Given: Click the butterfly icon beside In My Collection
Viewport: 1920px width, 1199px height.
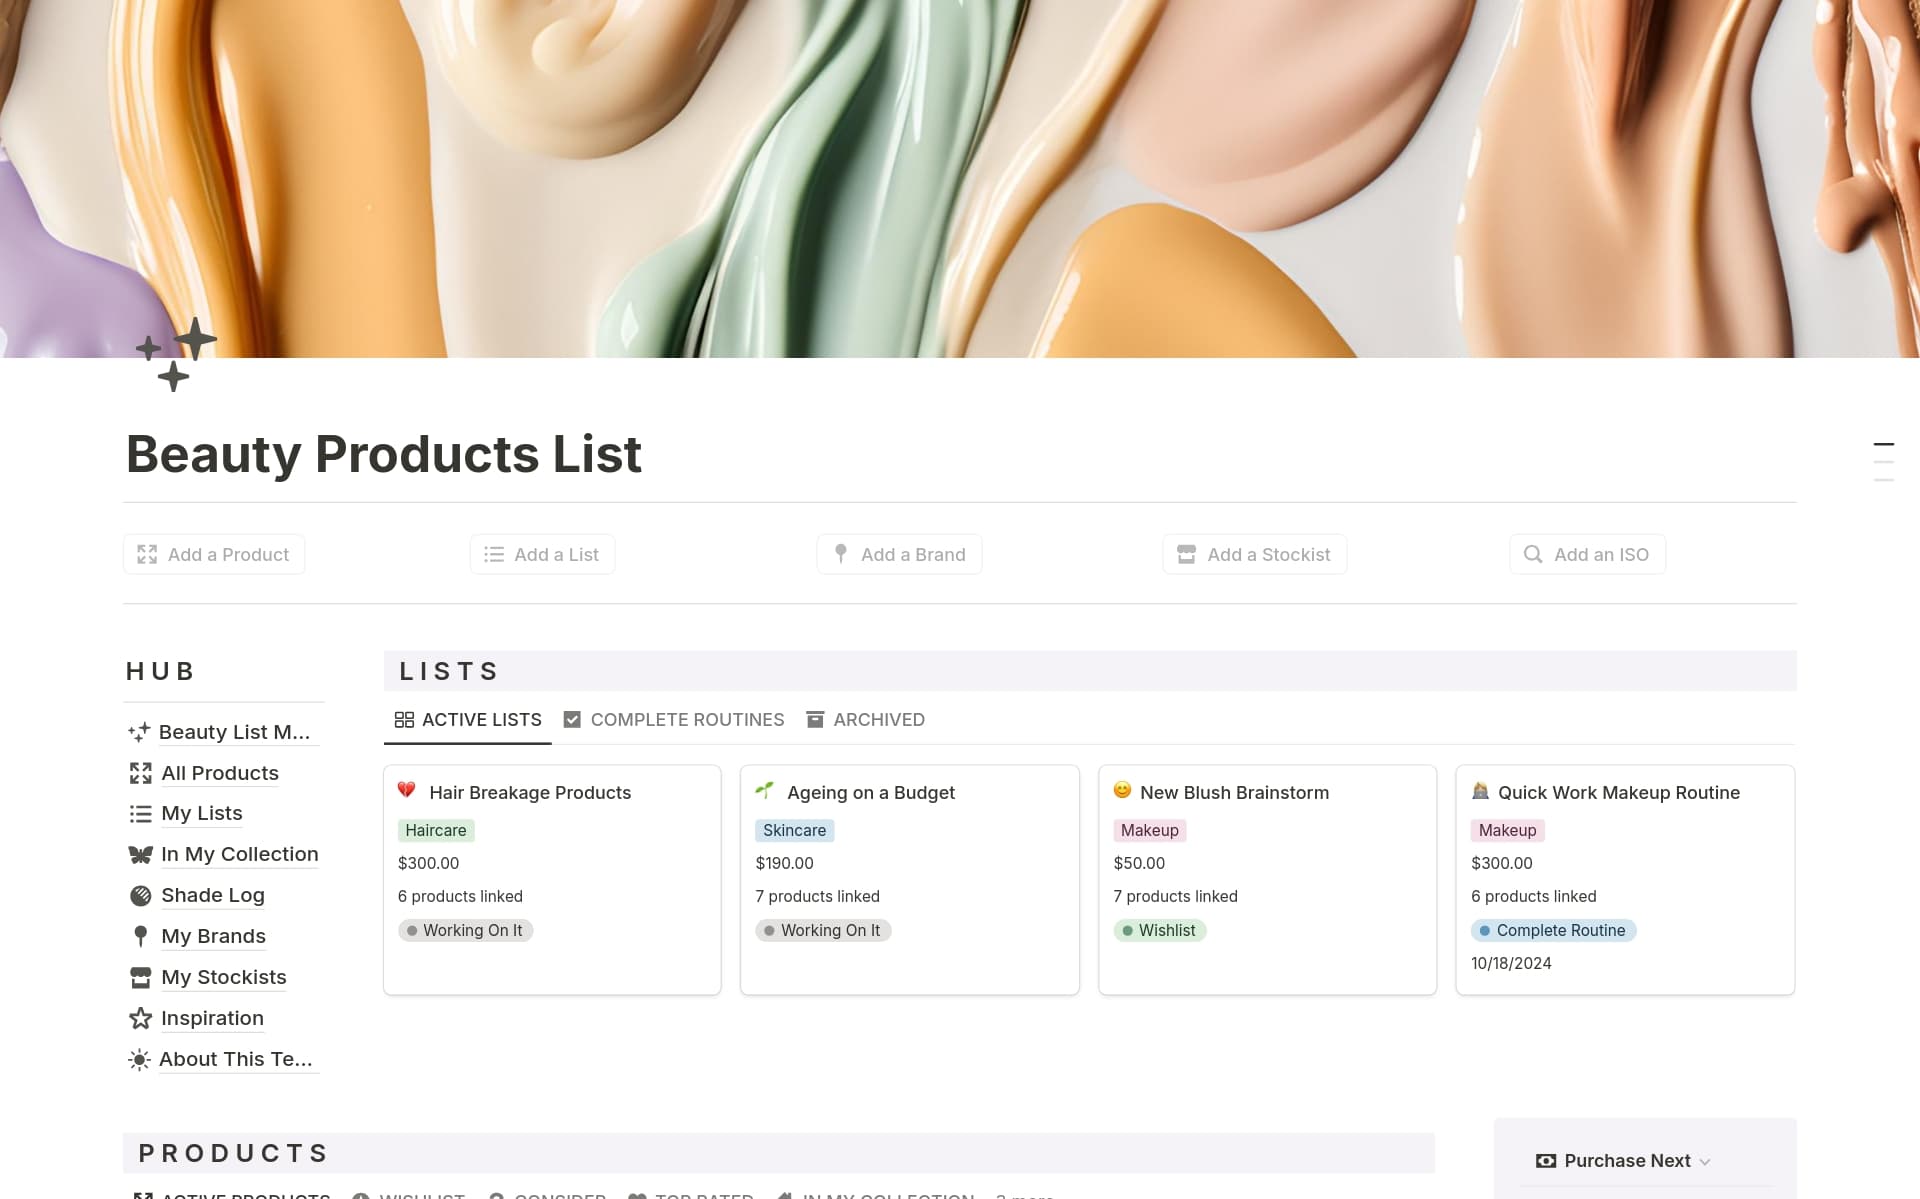Looking at the screenshot, I should tap(141, 855).
